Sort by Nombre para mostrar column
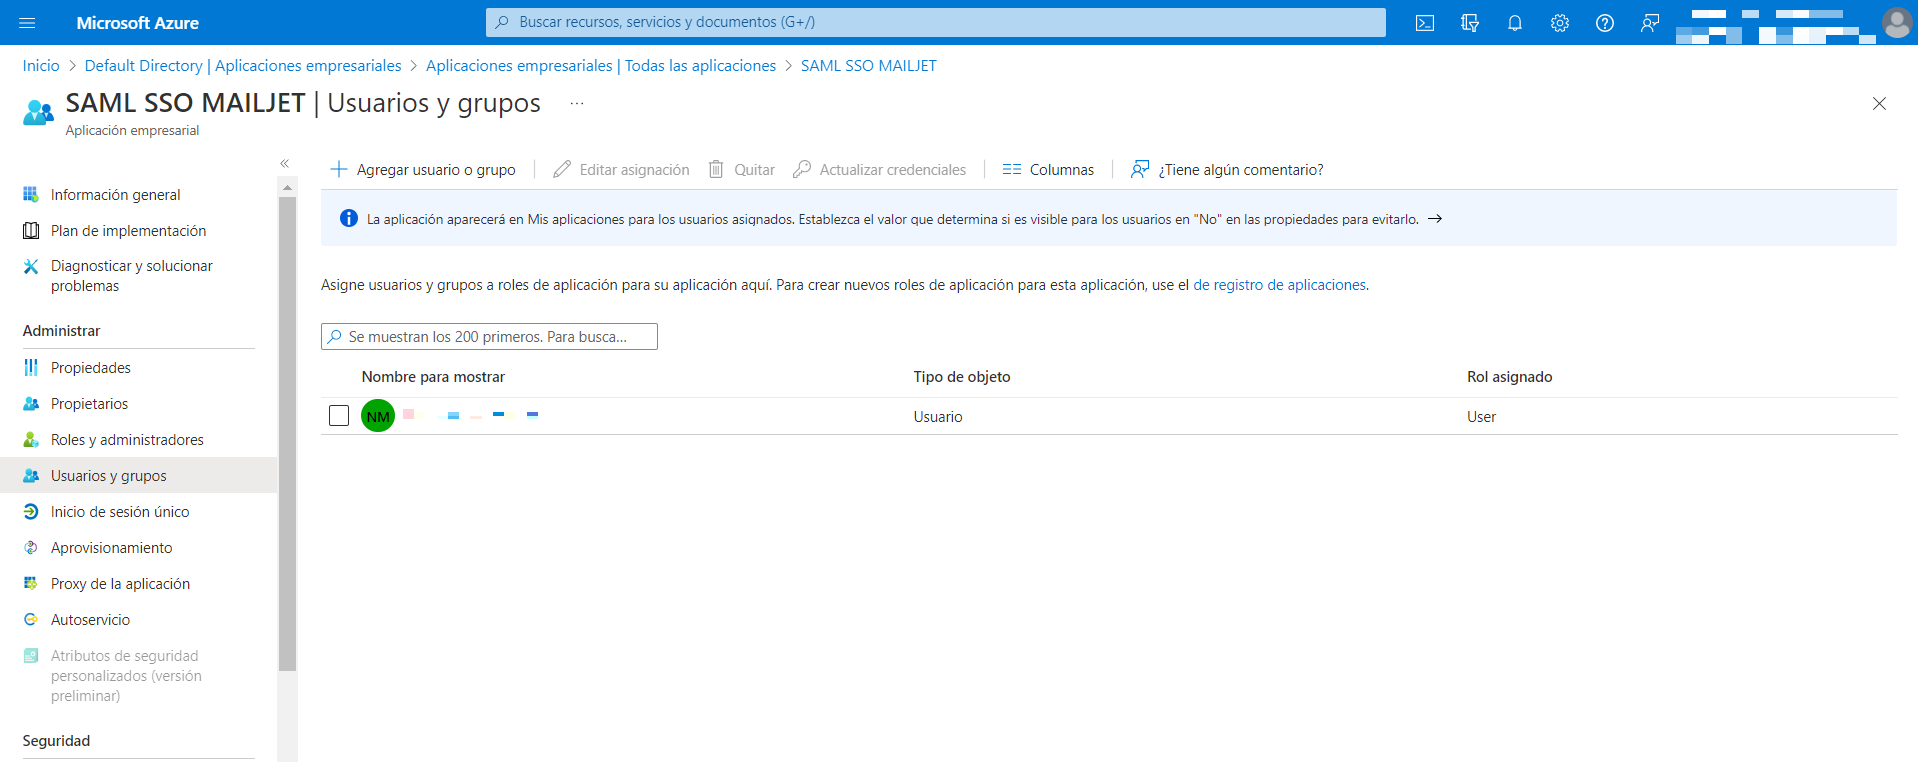The width and height of the screenshot is (1918, 762). coord(433,377)
